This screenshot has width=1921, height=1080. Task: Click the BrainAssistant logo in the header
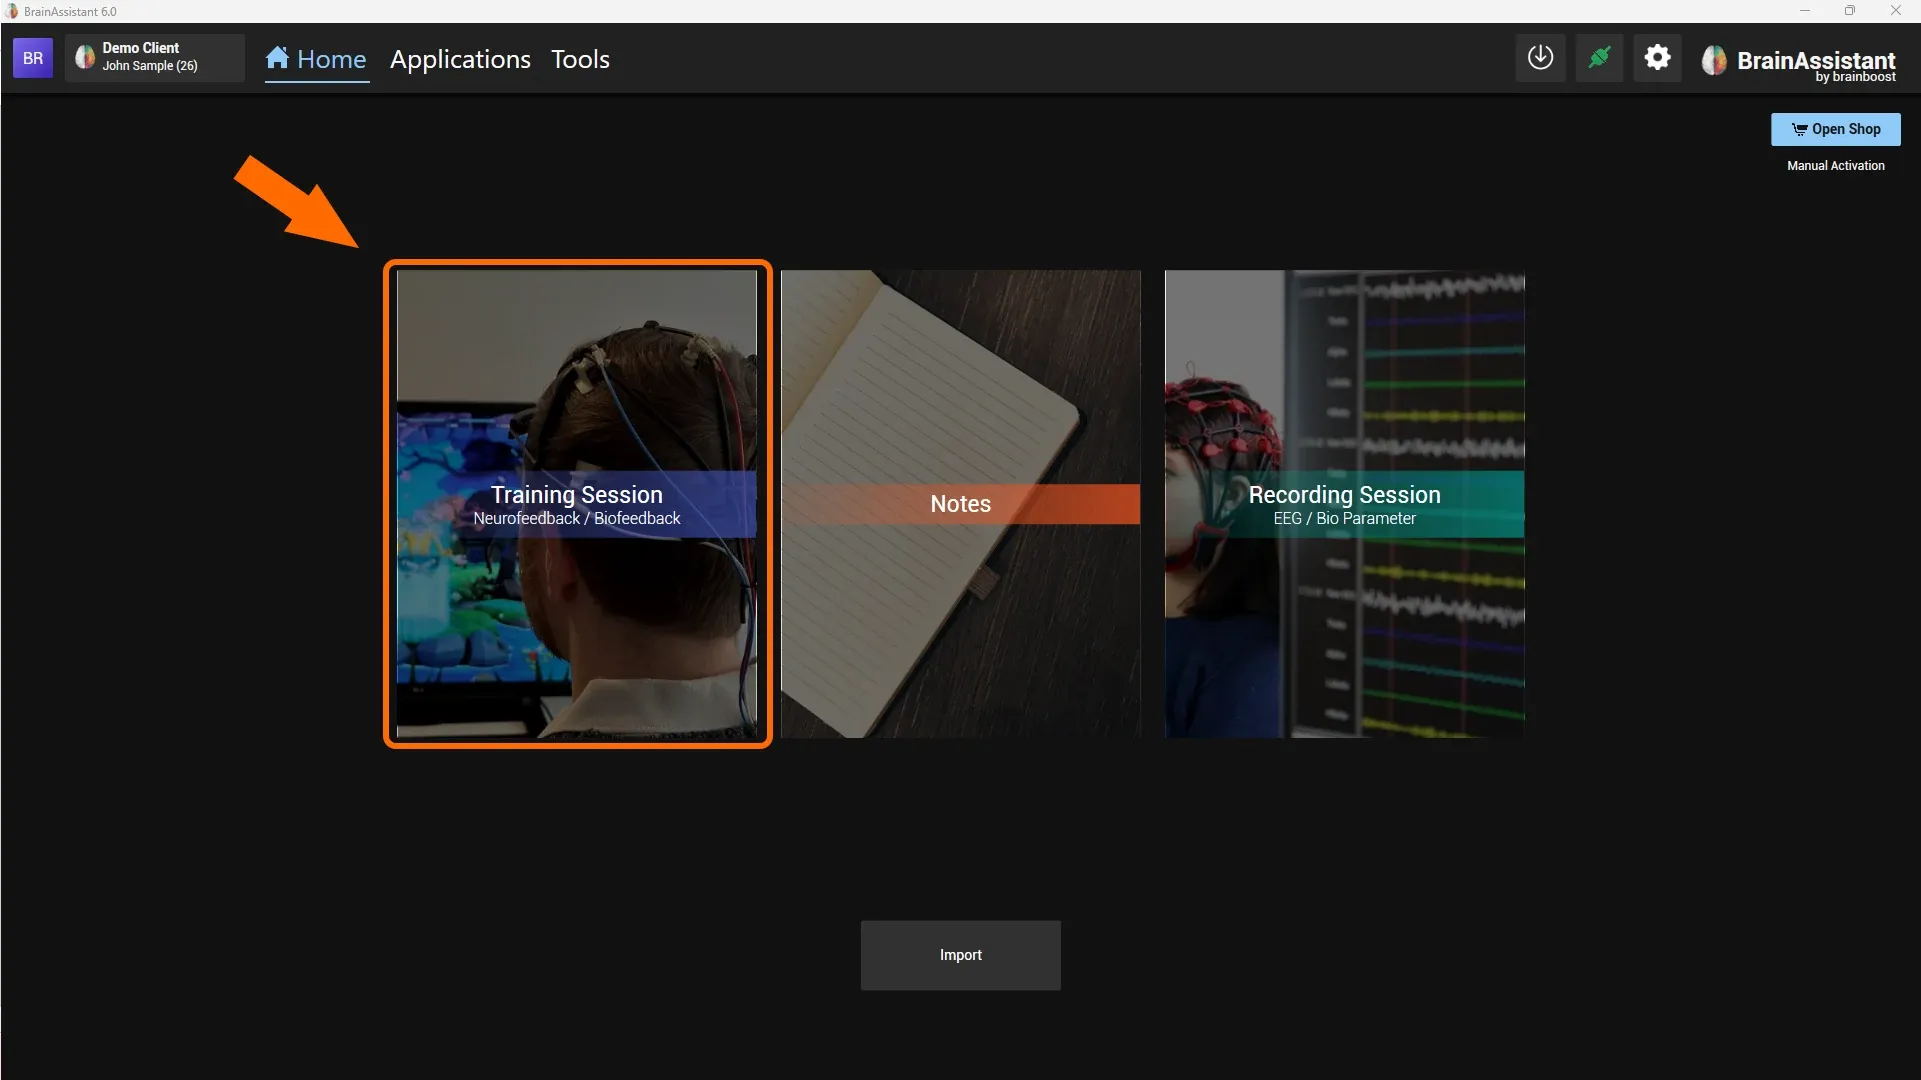point(1798,62)
